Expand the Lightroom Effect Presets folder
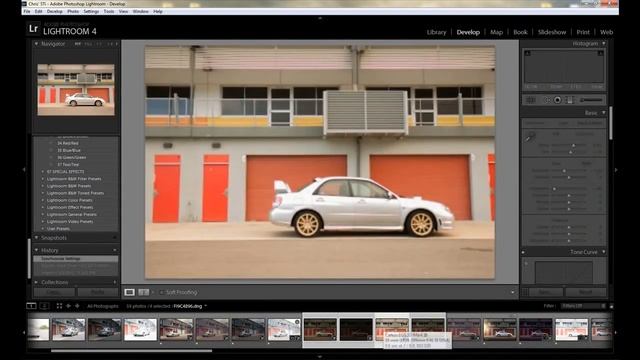Viewport: 640px width, 360px height. point(43,207)
